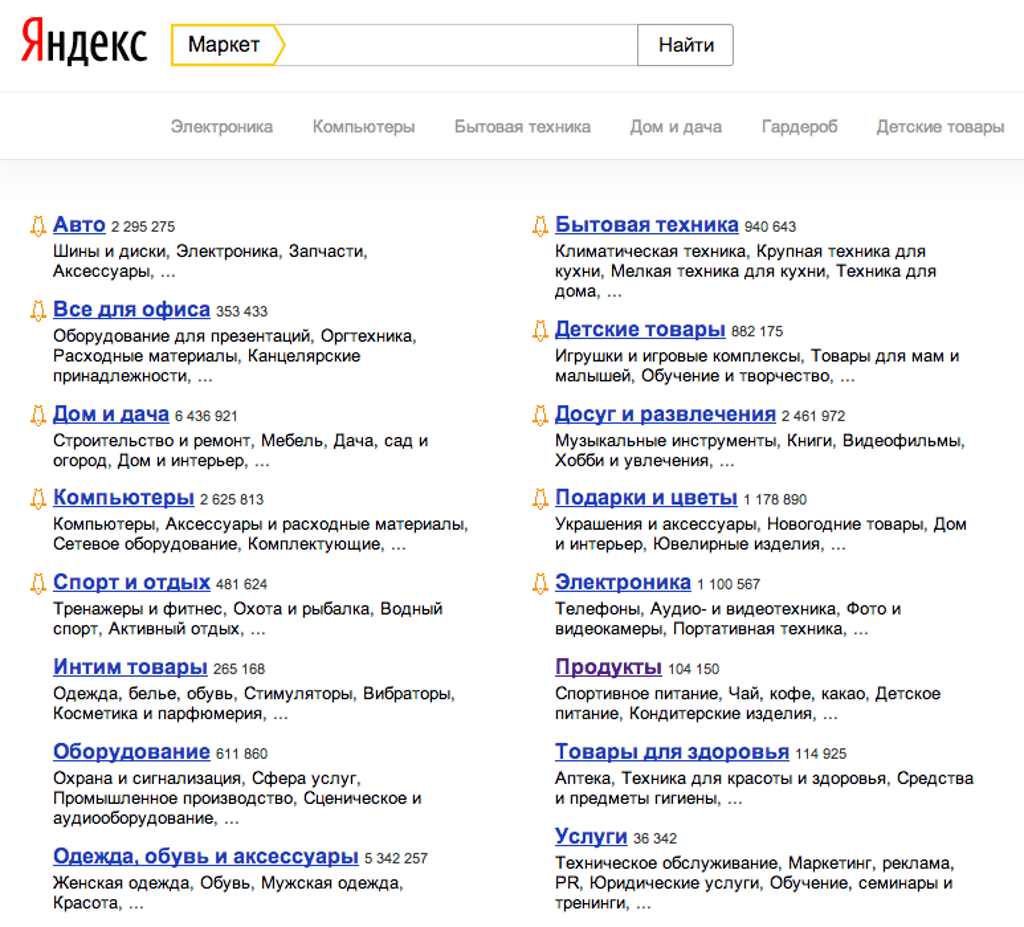Viewport: 1024px width, 927px height.
Task: Open the Электроника navigation tab
Action: click(221, 127)
